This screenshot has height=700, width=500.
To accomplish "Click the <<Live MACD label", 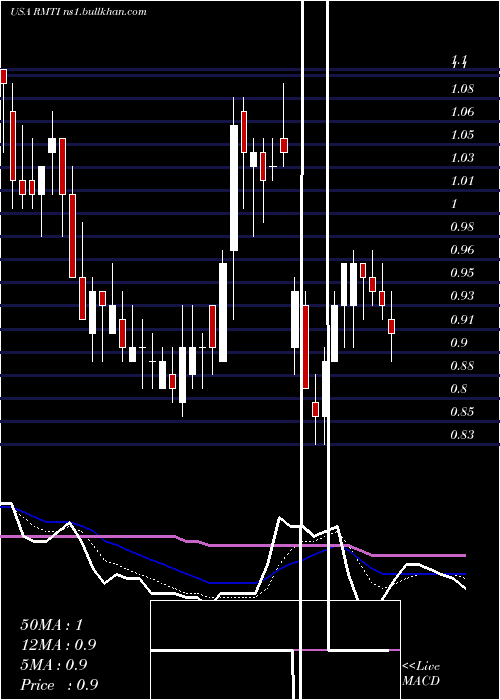I will [421, 674].
